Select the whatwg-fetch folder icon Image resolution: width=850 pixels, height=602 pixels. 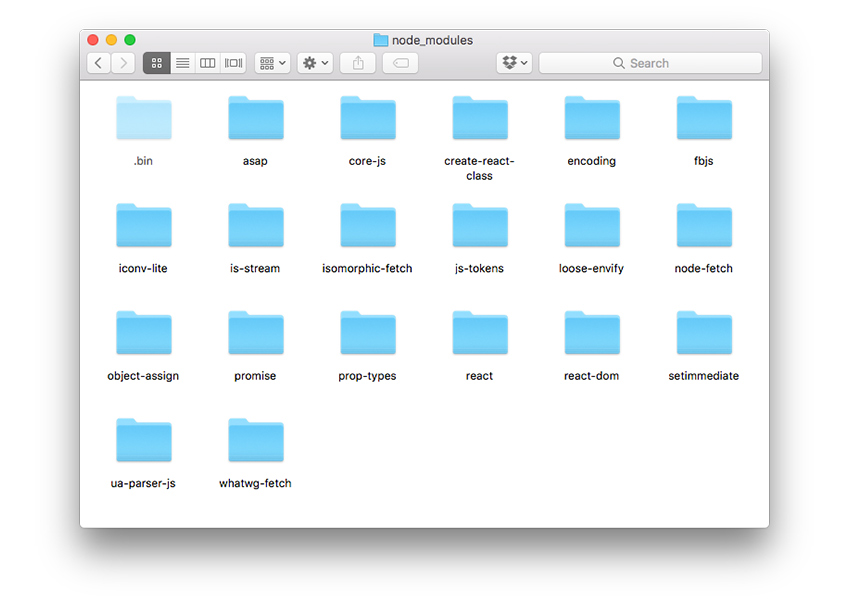(256, 440)
